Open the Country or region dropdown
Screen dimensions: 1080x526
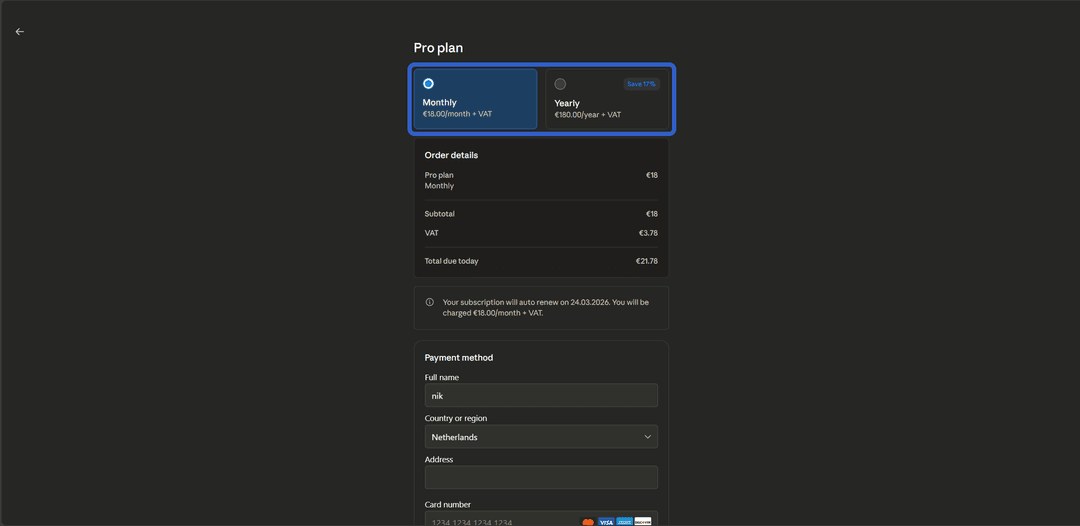click(x=541, y=437)
